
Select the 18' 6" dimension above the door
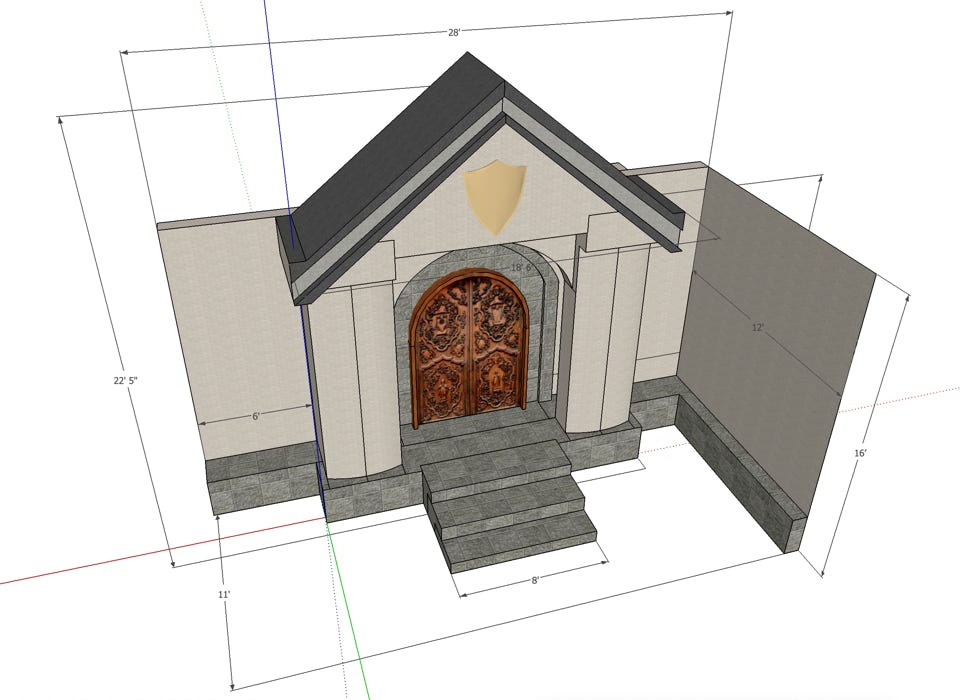coord(521,268)
